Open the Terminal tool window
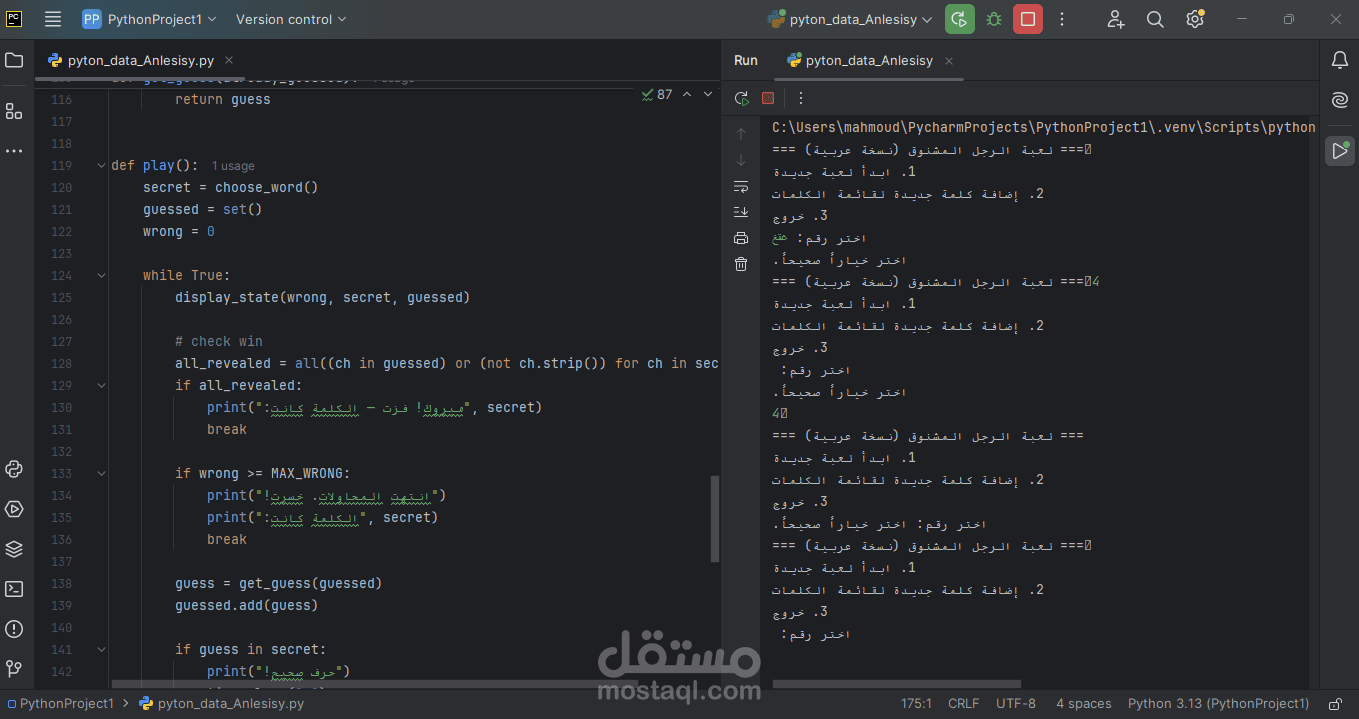 [x=14, y=589]
